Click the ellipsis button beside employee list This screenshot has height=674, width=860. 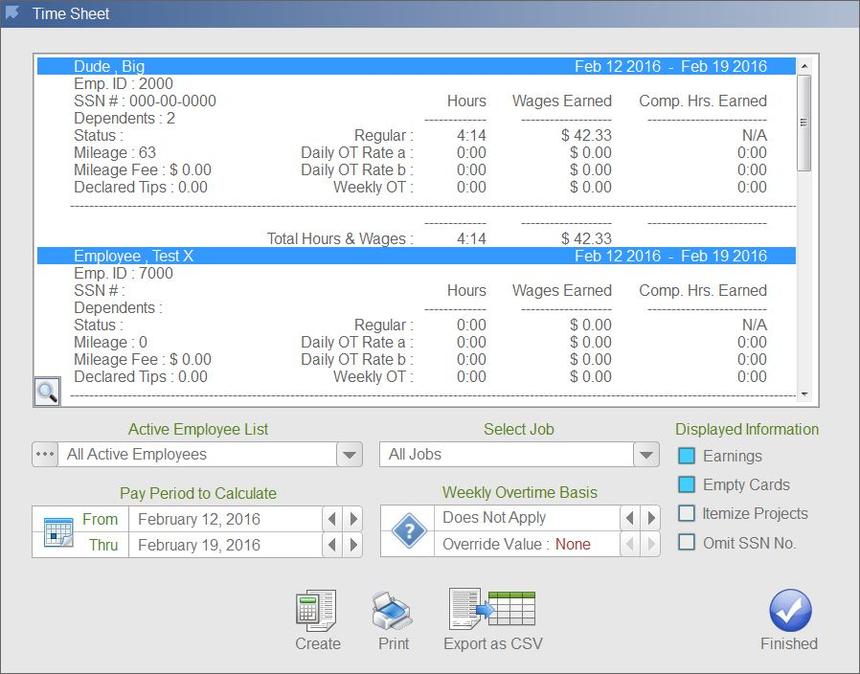pyautogui.click(x=45, y=454)
